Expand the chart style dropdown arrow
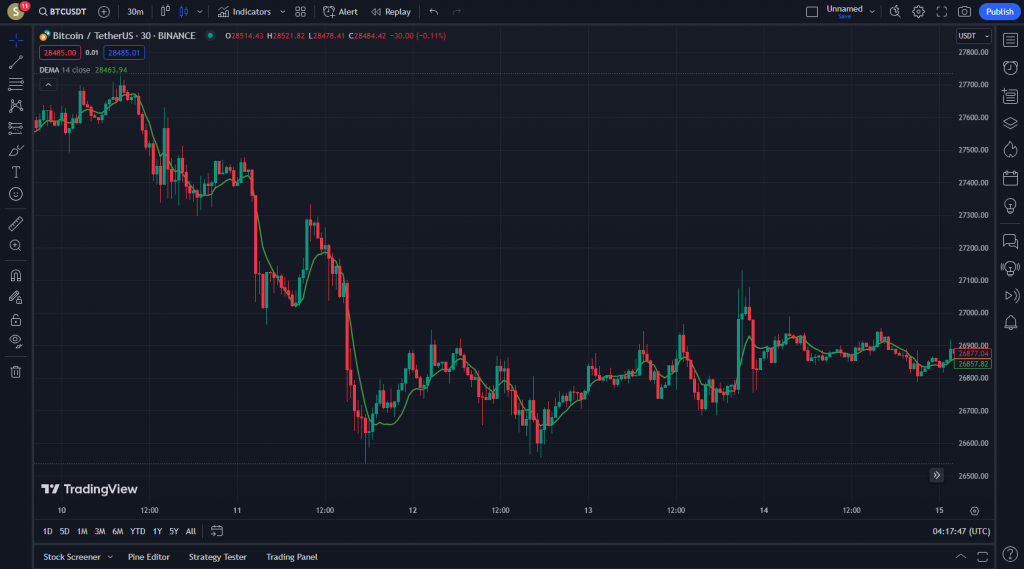1024x569 pixels. pyautogui.click(x=200, y=12)
